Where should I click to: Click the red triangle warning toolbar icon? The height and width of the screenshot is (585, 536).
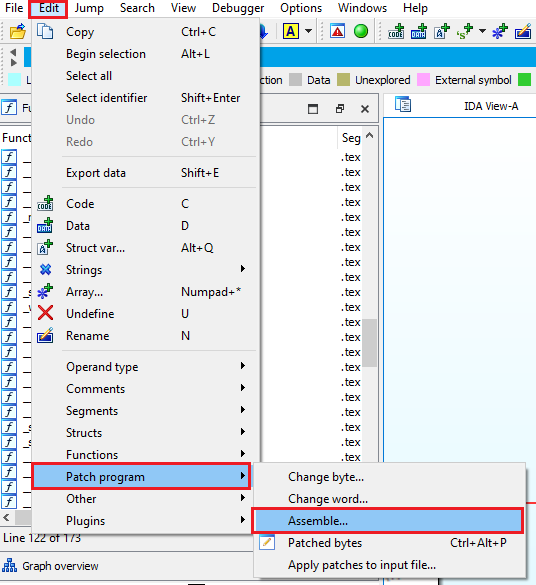pyautogui.click(x=337, y=31)
